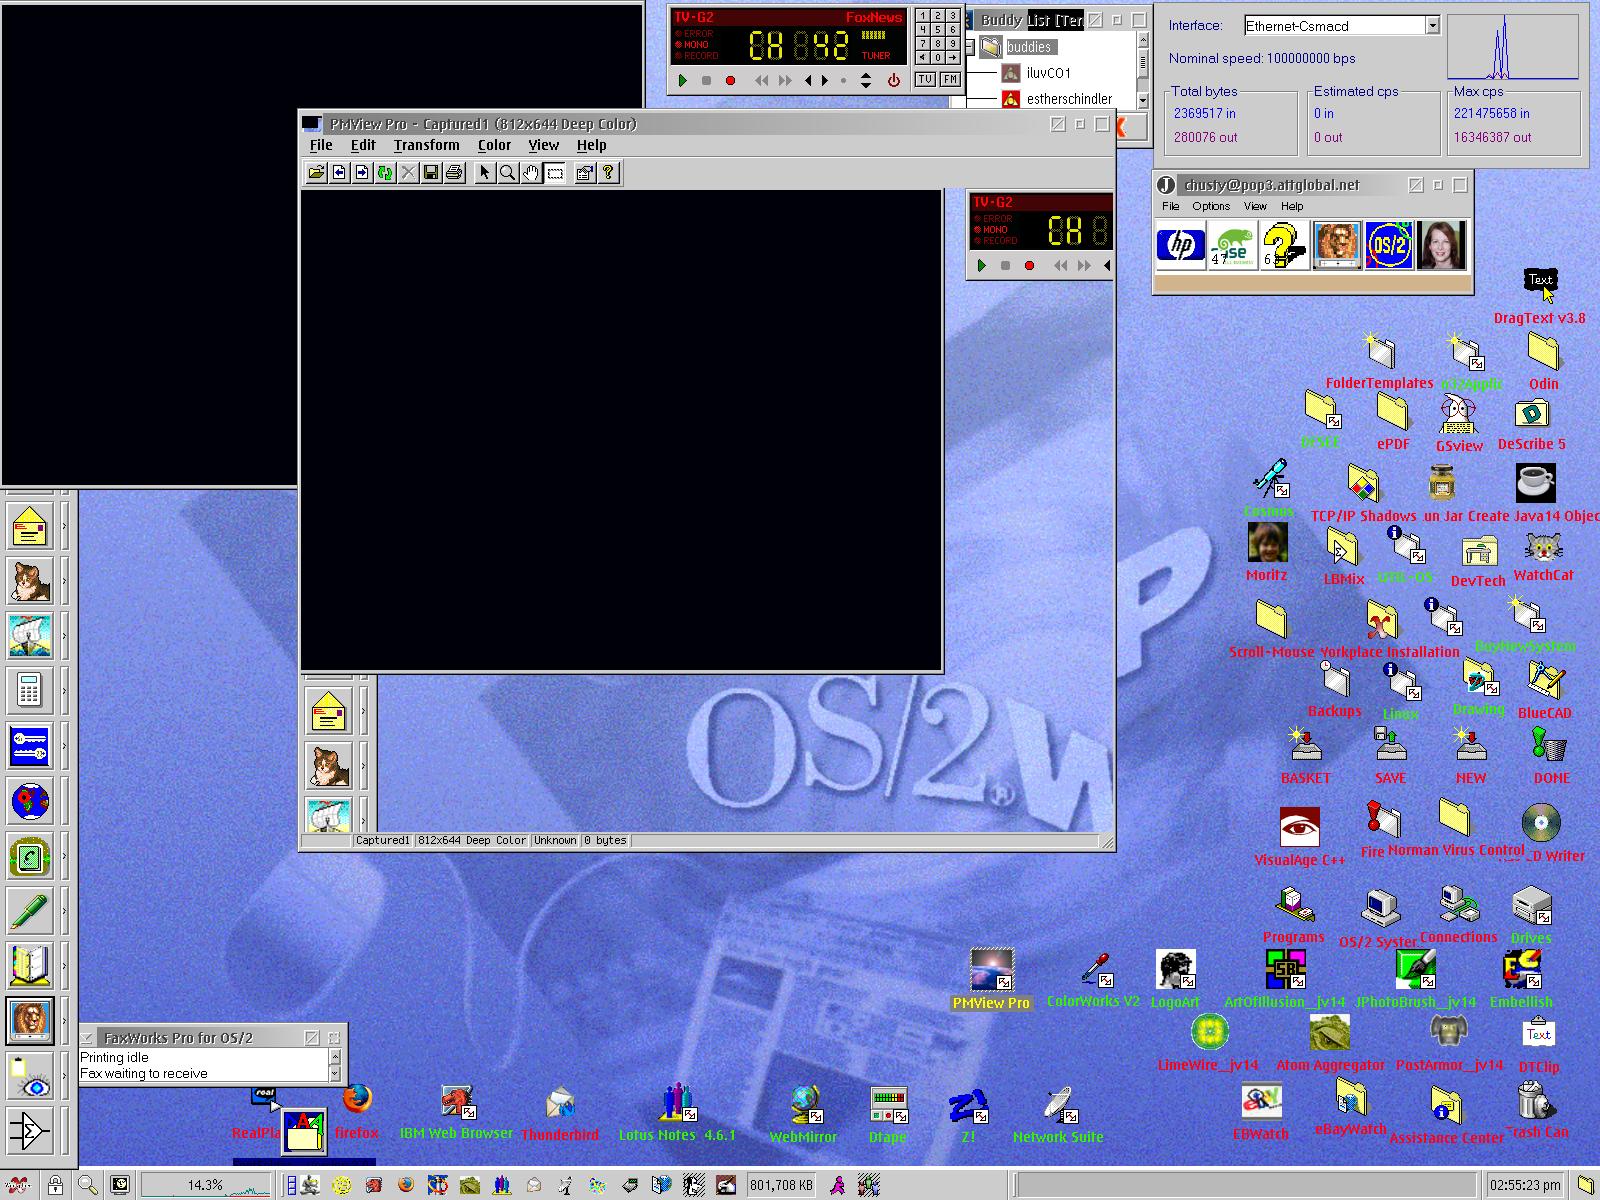The image size is (1600, 1200).
Task: Select the hand pan tool in PMView
Action: point(531,173)
